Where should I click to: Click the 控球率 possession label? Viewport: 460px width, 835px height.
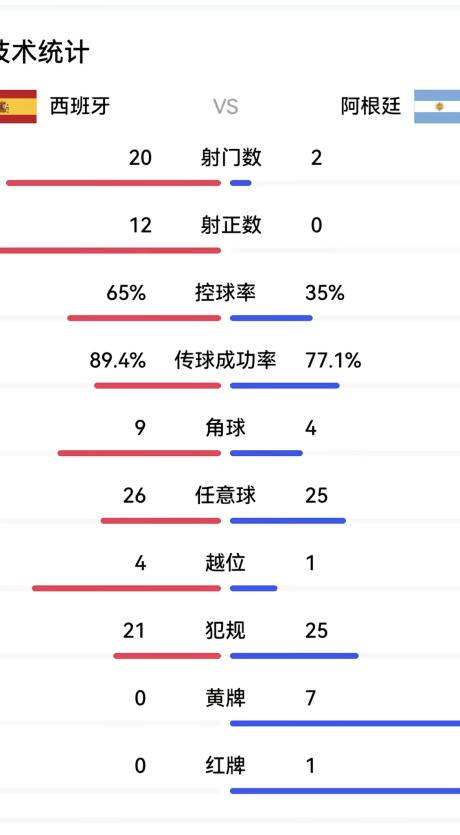(x=225, y=293)
